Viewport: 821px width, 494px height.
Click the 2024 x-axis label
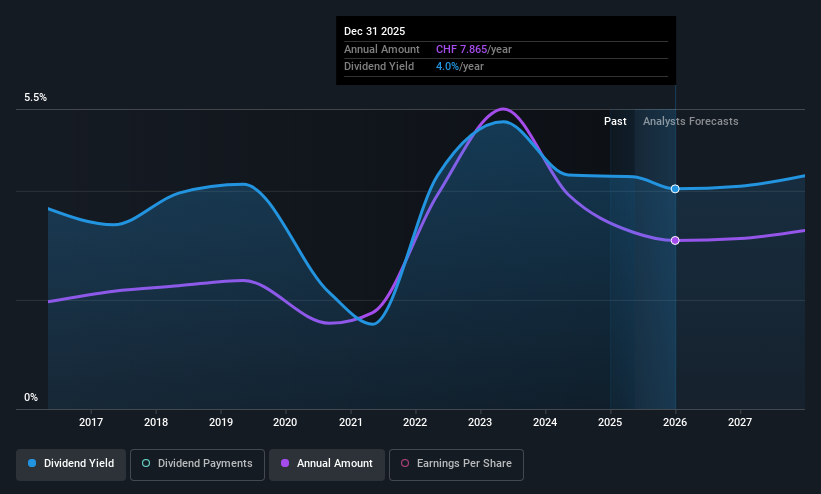click(x=545, y=422)
